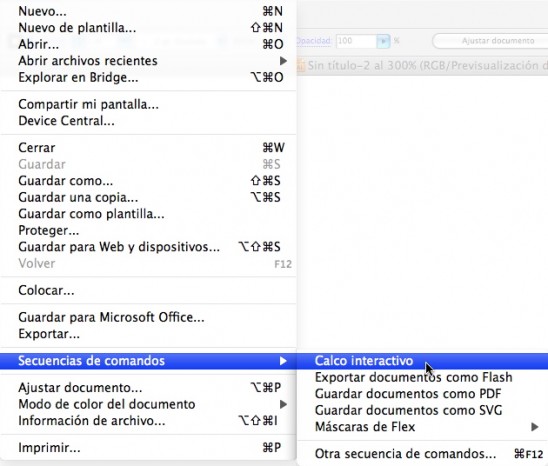Choose Imprimir... menu item
The image size is (548, 466).
pyautogui.click(x=148, y=447)
